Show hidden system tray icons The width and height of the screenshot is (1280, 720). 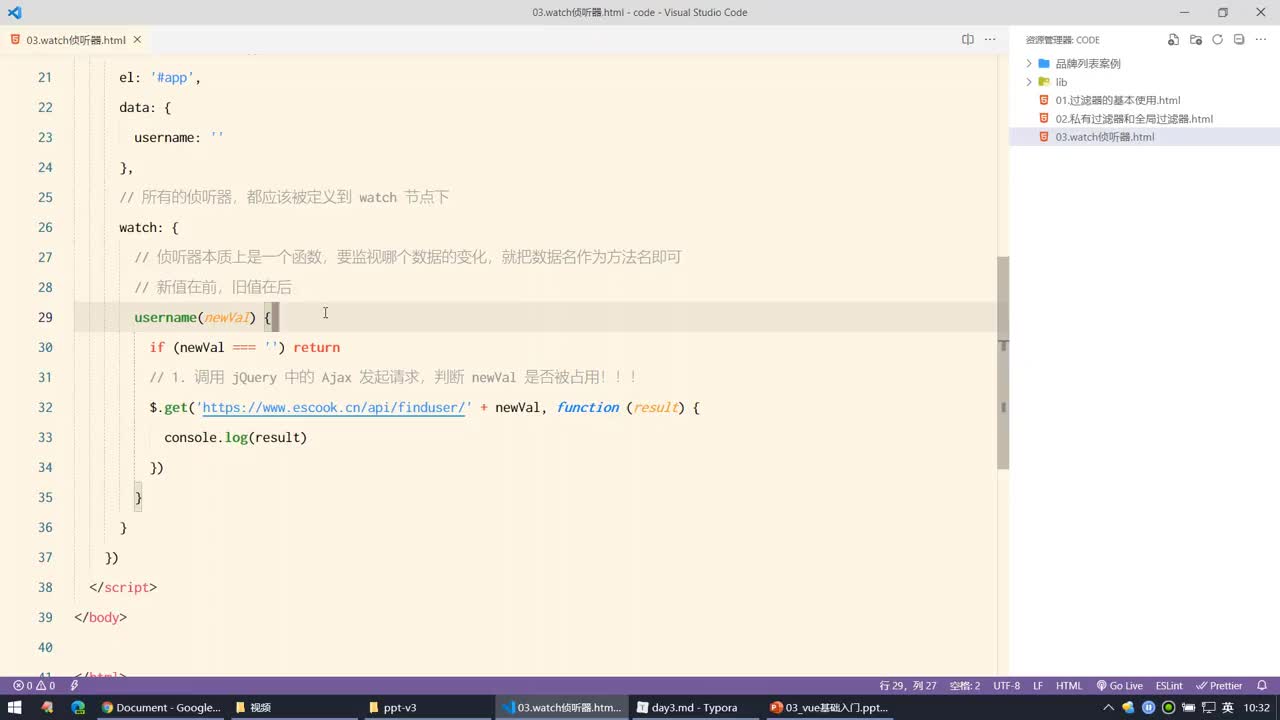click(1108, 707)
